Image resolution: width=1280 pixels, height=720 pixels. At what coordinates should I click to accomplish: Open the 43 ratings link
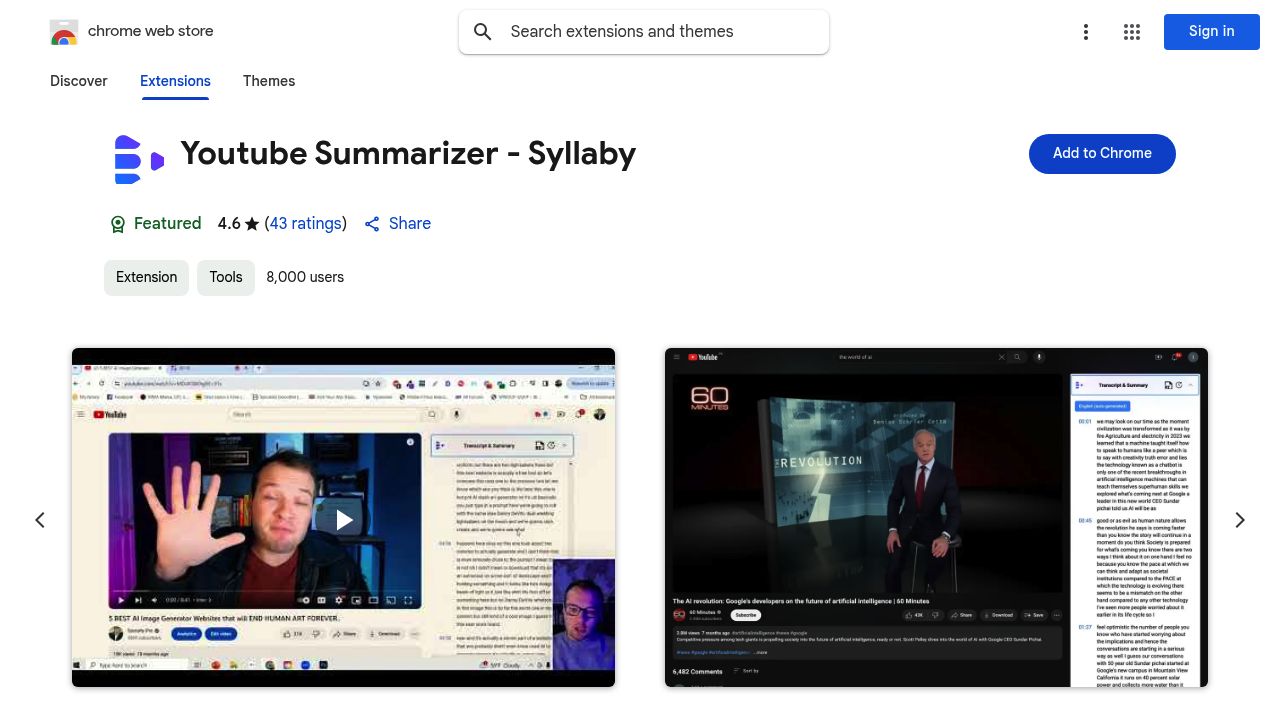(x=306, y=224)
